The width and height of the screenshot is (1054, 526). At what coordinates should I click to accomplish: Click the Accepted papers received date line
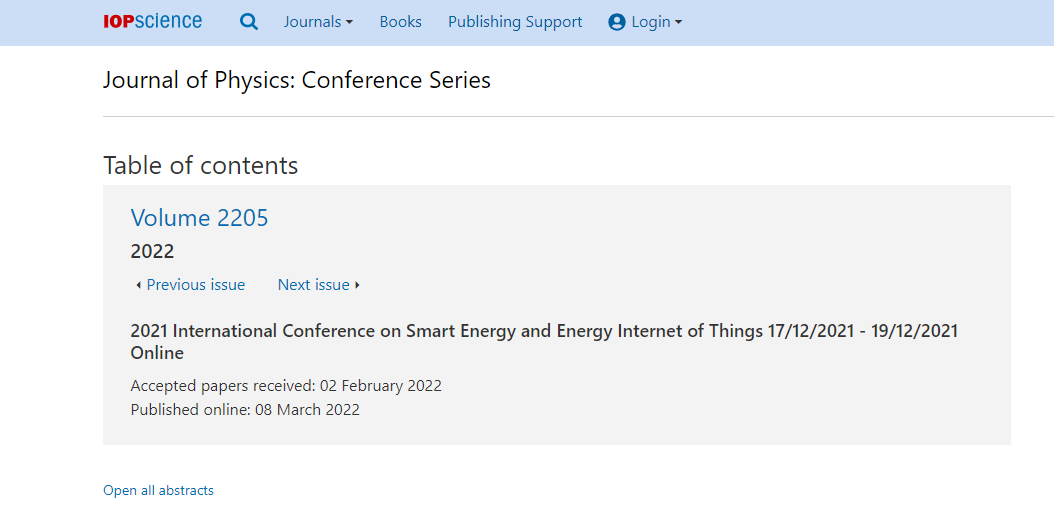286,386
